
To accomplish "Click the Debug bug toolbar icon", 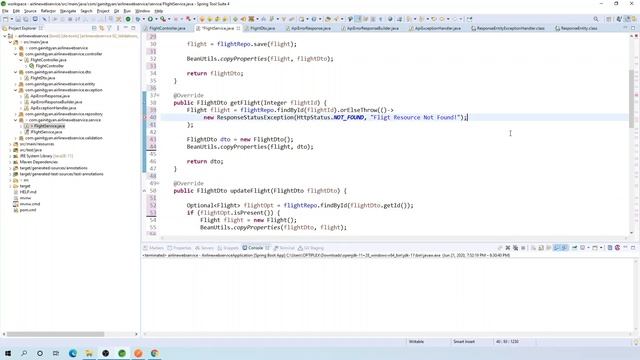I will click(138, 19).
